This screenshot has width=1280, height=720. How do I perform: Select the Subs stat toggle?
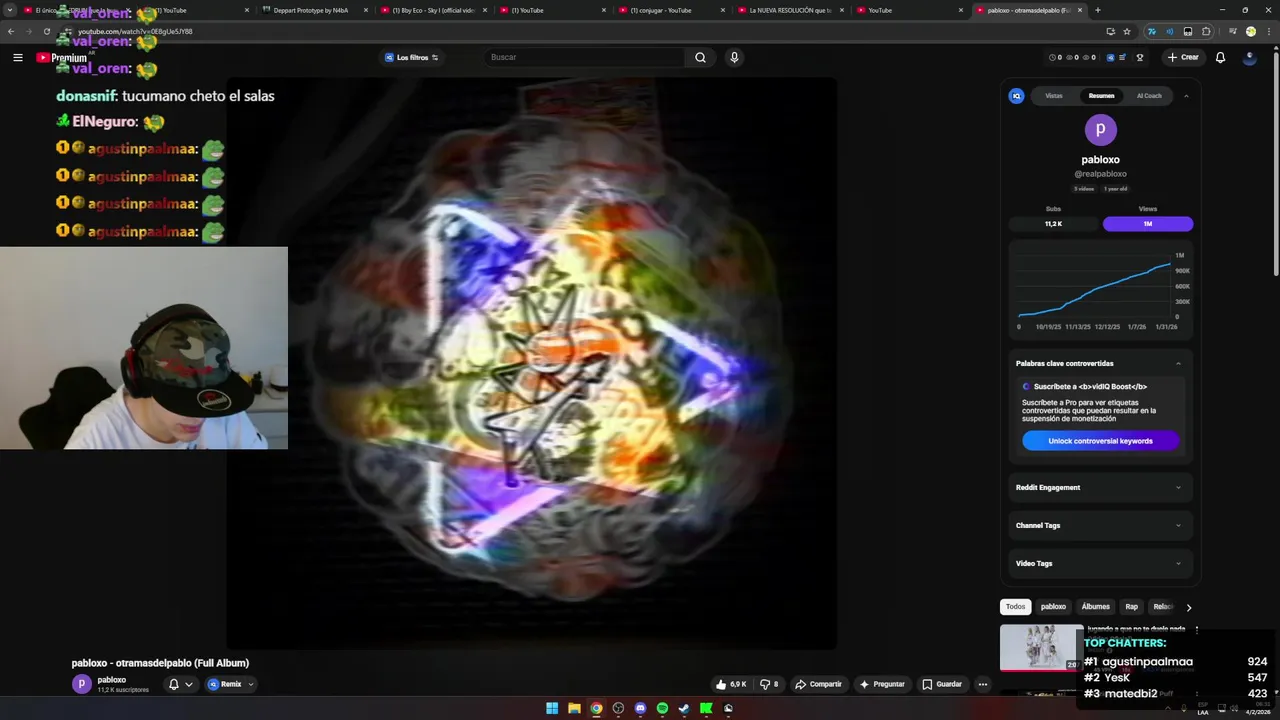coord(1053,224)
